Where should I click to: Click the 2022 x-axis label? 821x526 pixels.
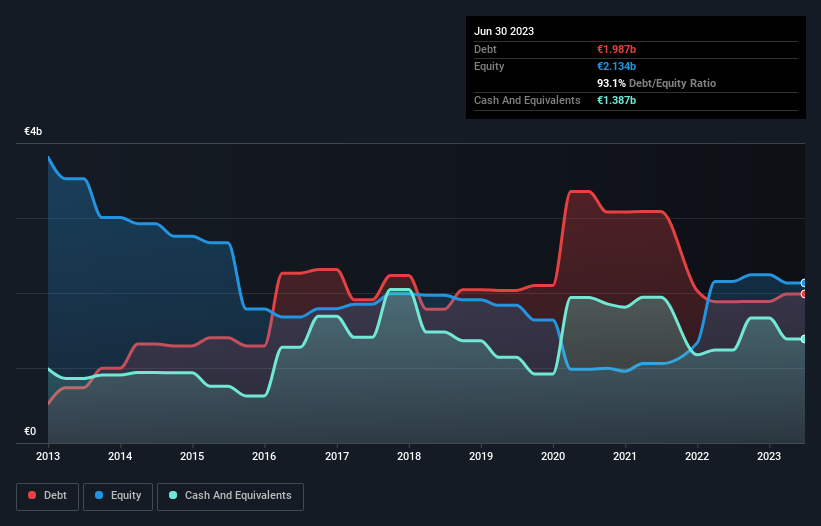pyautogui.click(x=697, y=456)
